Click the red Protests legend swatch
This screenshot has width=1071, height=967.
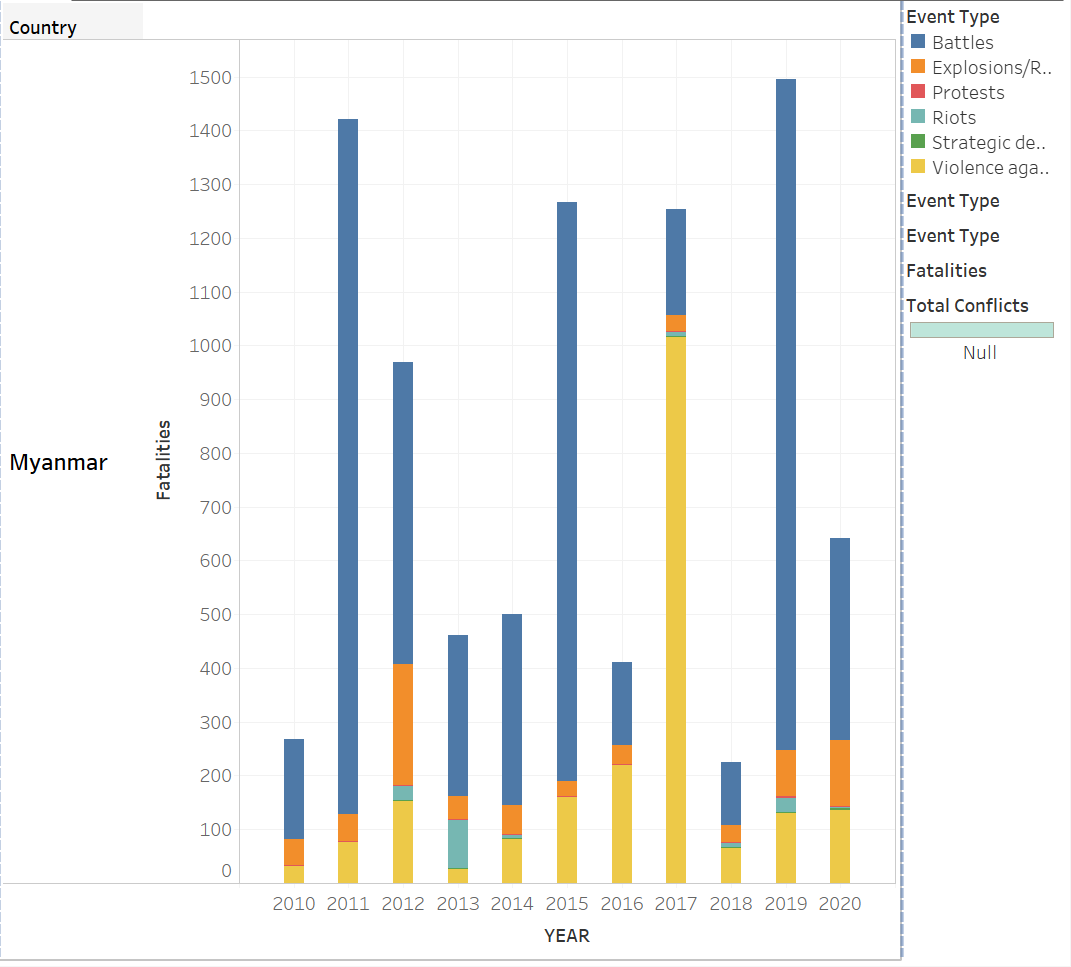(918, 92)
